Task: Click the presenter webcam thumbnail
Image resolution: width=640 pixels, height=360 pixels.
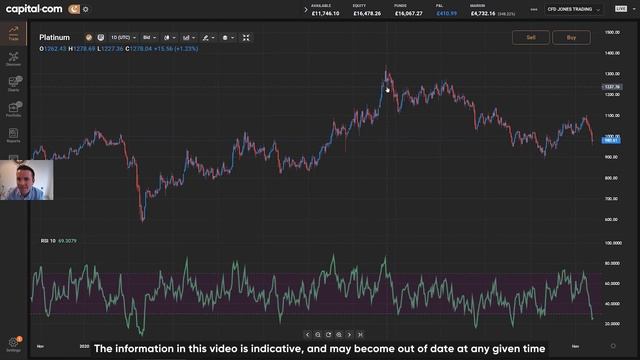Action: tap(27, 180)
